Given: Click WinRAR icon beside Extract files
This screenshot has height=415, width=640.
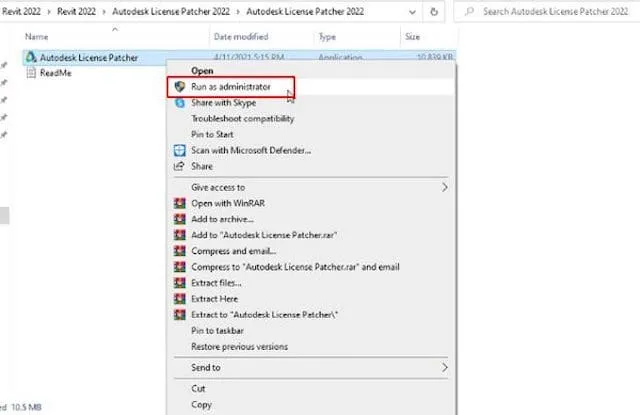Looking at the screenshot, I should point(180,283).
